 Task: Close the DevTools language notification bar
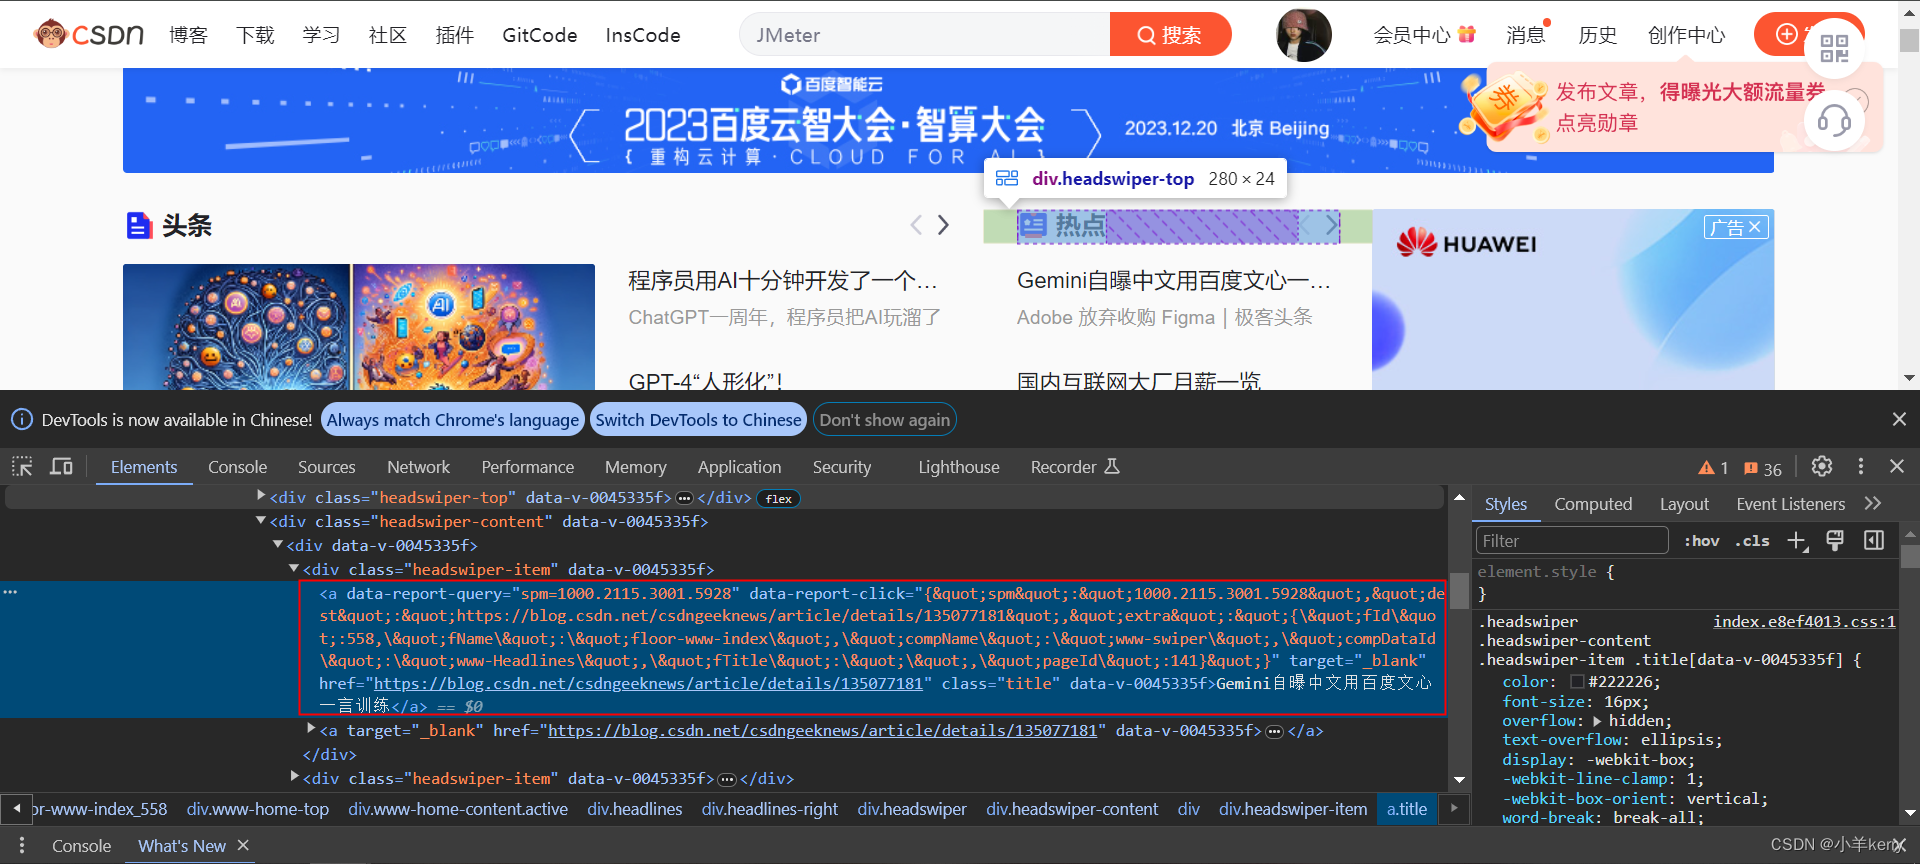[x=1899, y=419]
